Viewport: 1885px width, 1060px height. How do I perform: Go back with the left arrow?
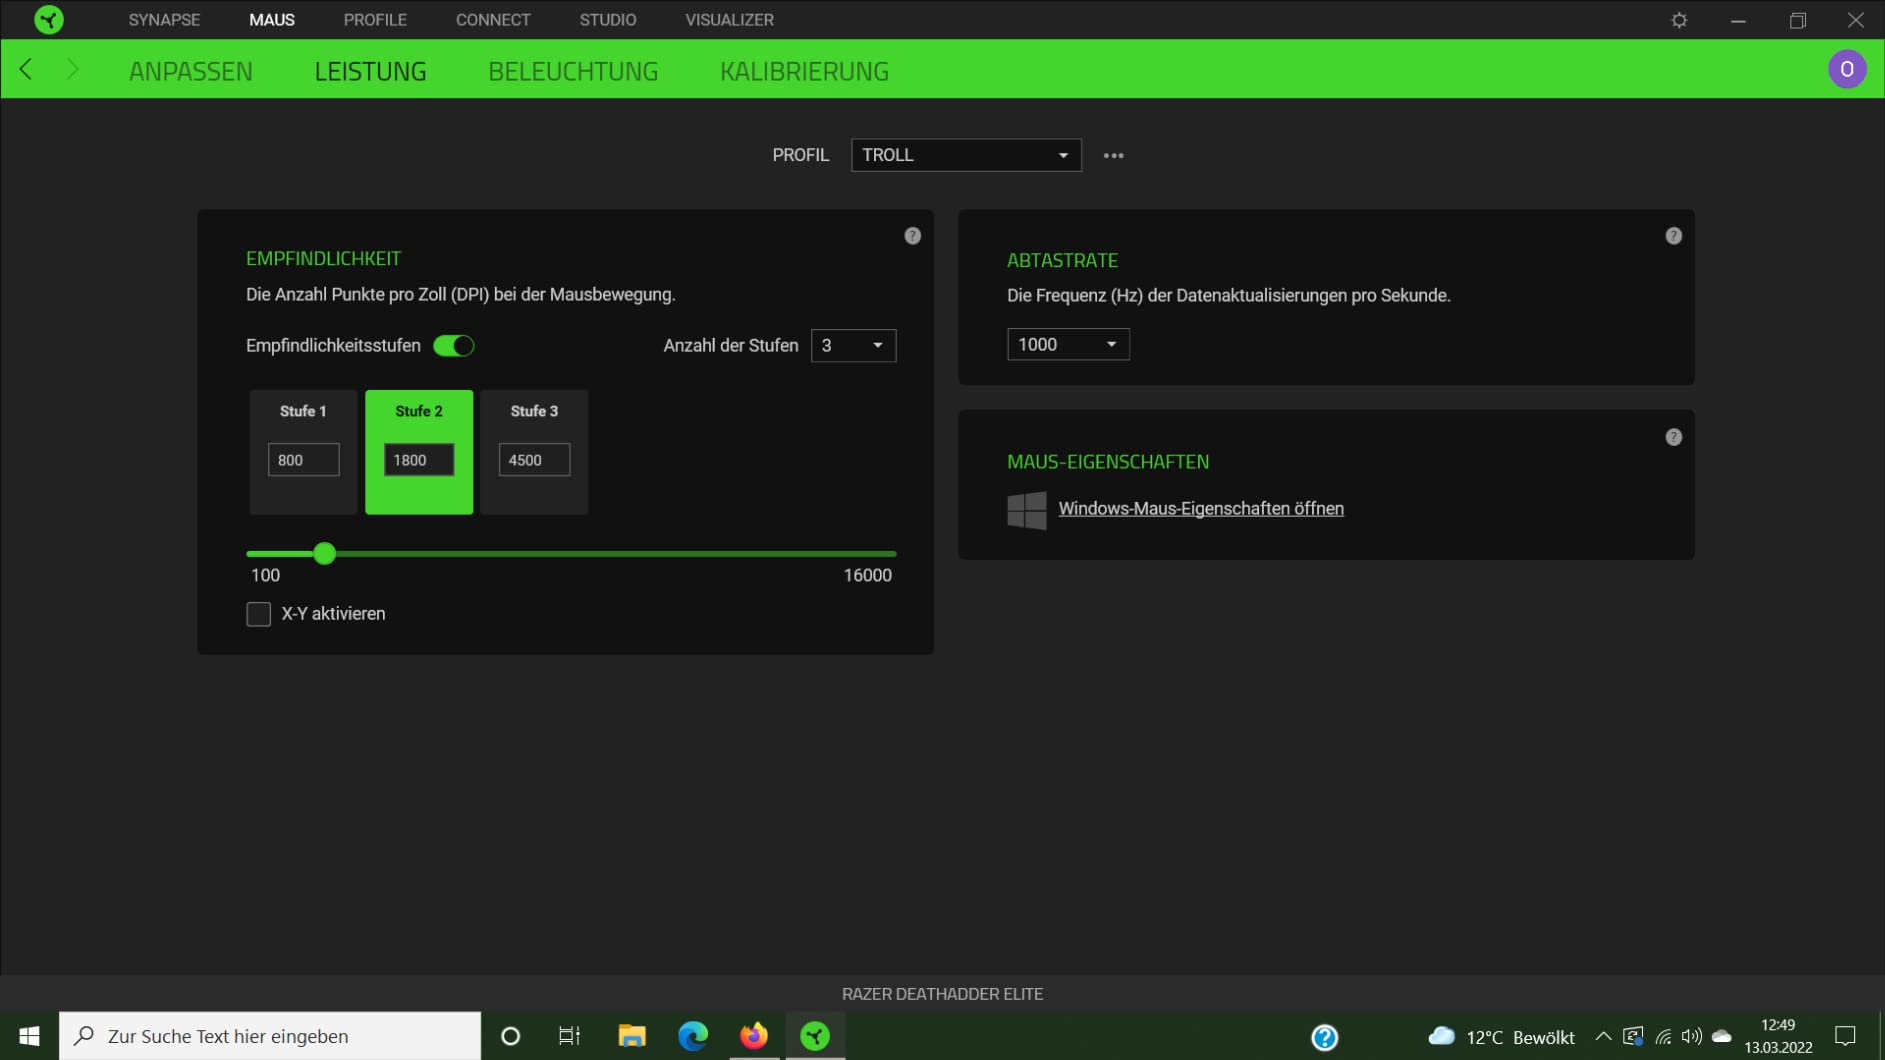click(27, 69)
